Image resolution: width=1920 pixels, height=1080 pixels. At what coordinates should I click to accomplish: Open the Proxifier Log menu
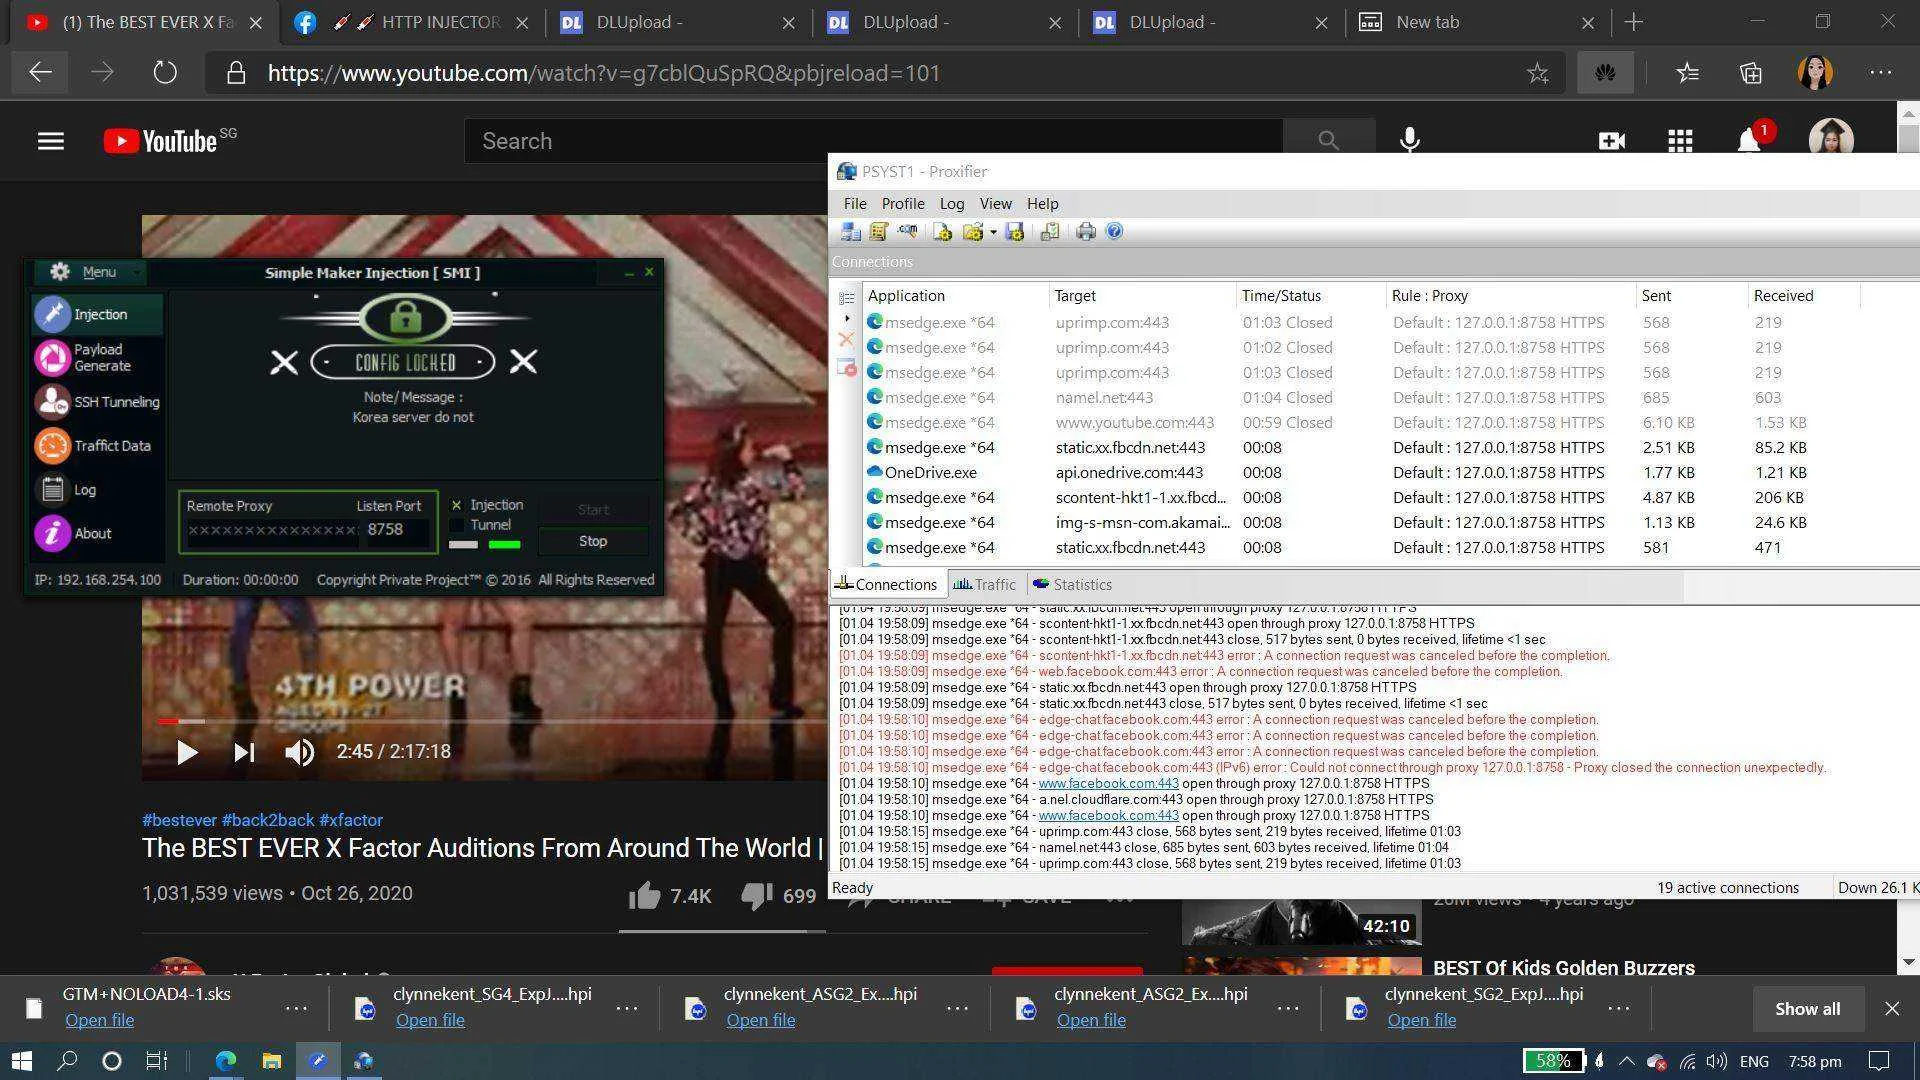(x=951, y=204)
